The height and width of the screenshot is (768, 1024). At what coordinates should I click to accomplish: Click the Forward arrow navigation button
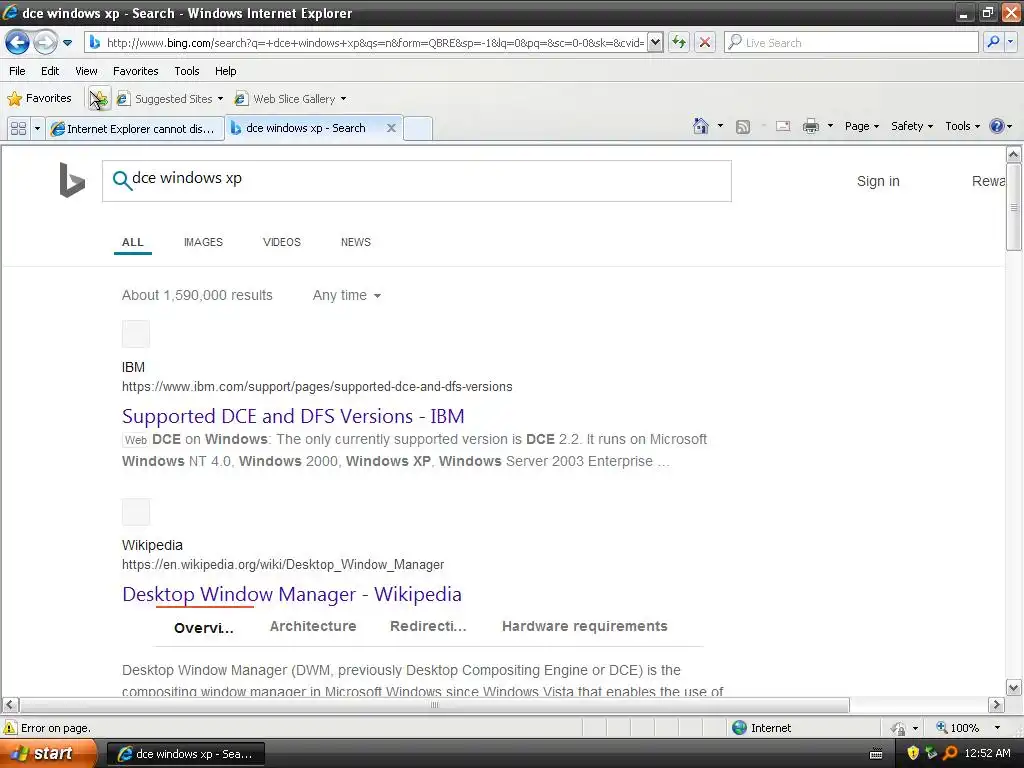tap(45, 43)
